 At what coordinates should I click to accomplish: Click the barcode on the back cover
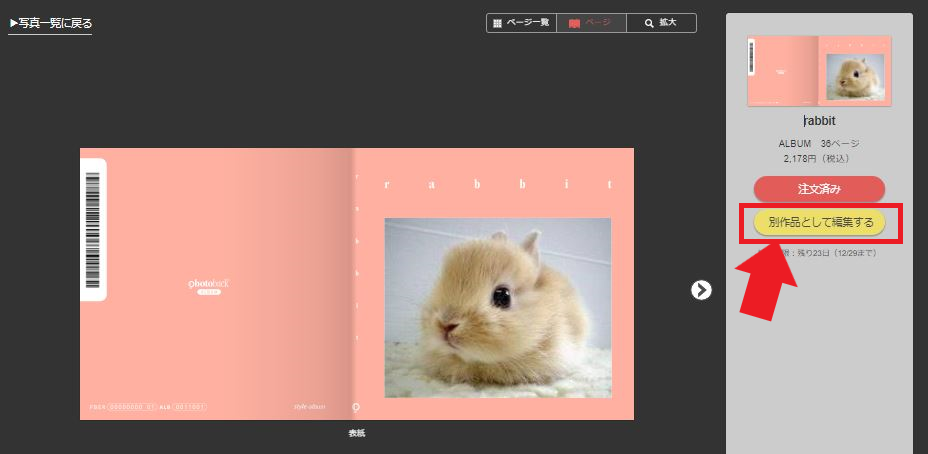pos(93,230)
